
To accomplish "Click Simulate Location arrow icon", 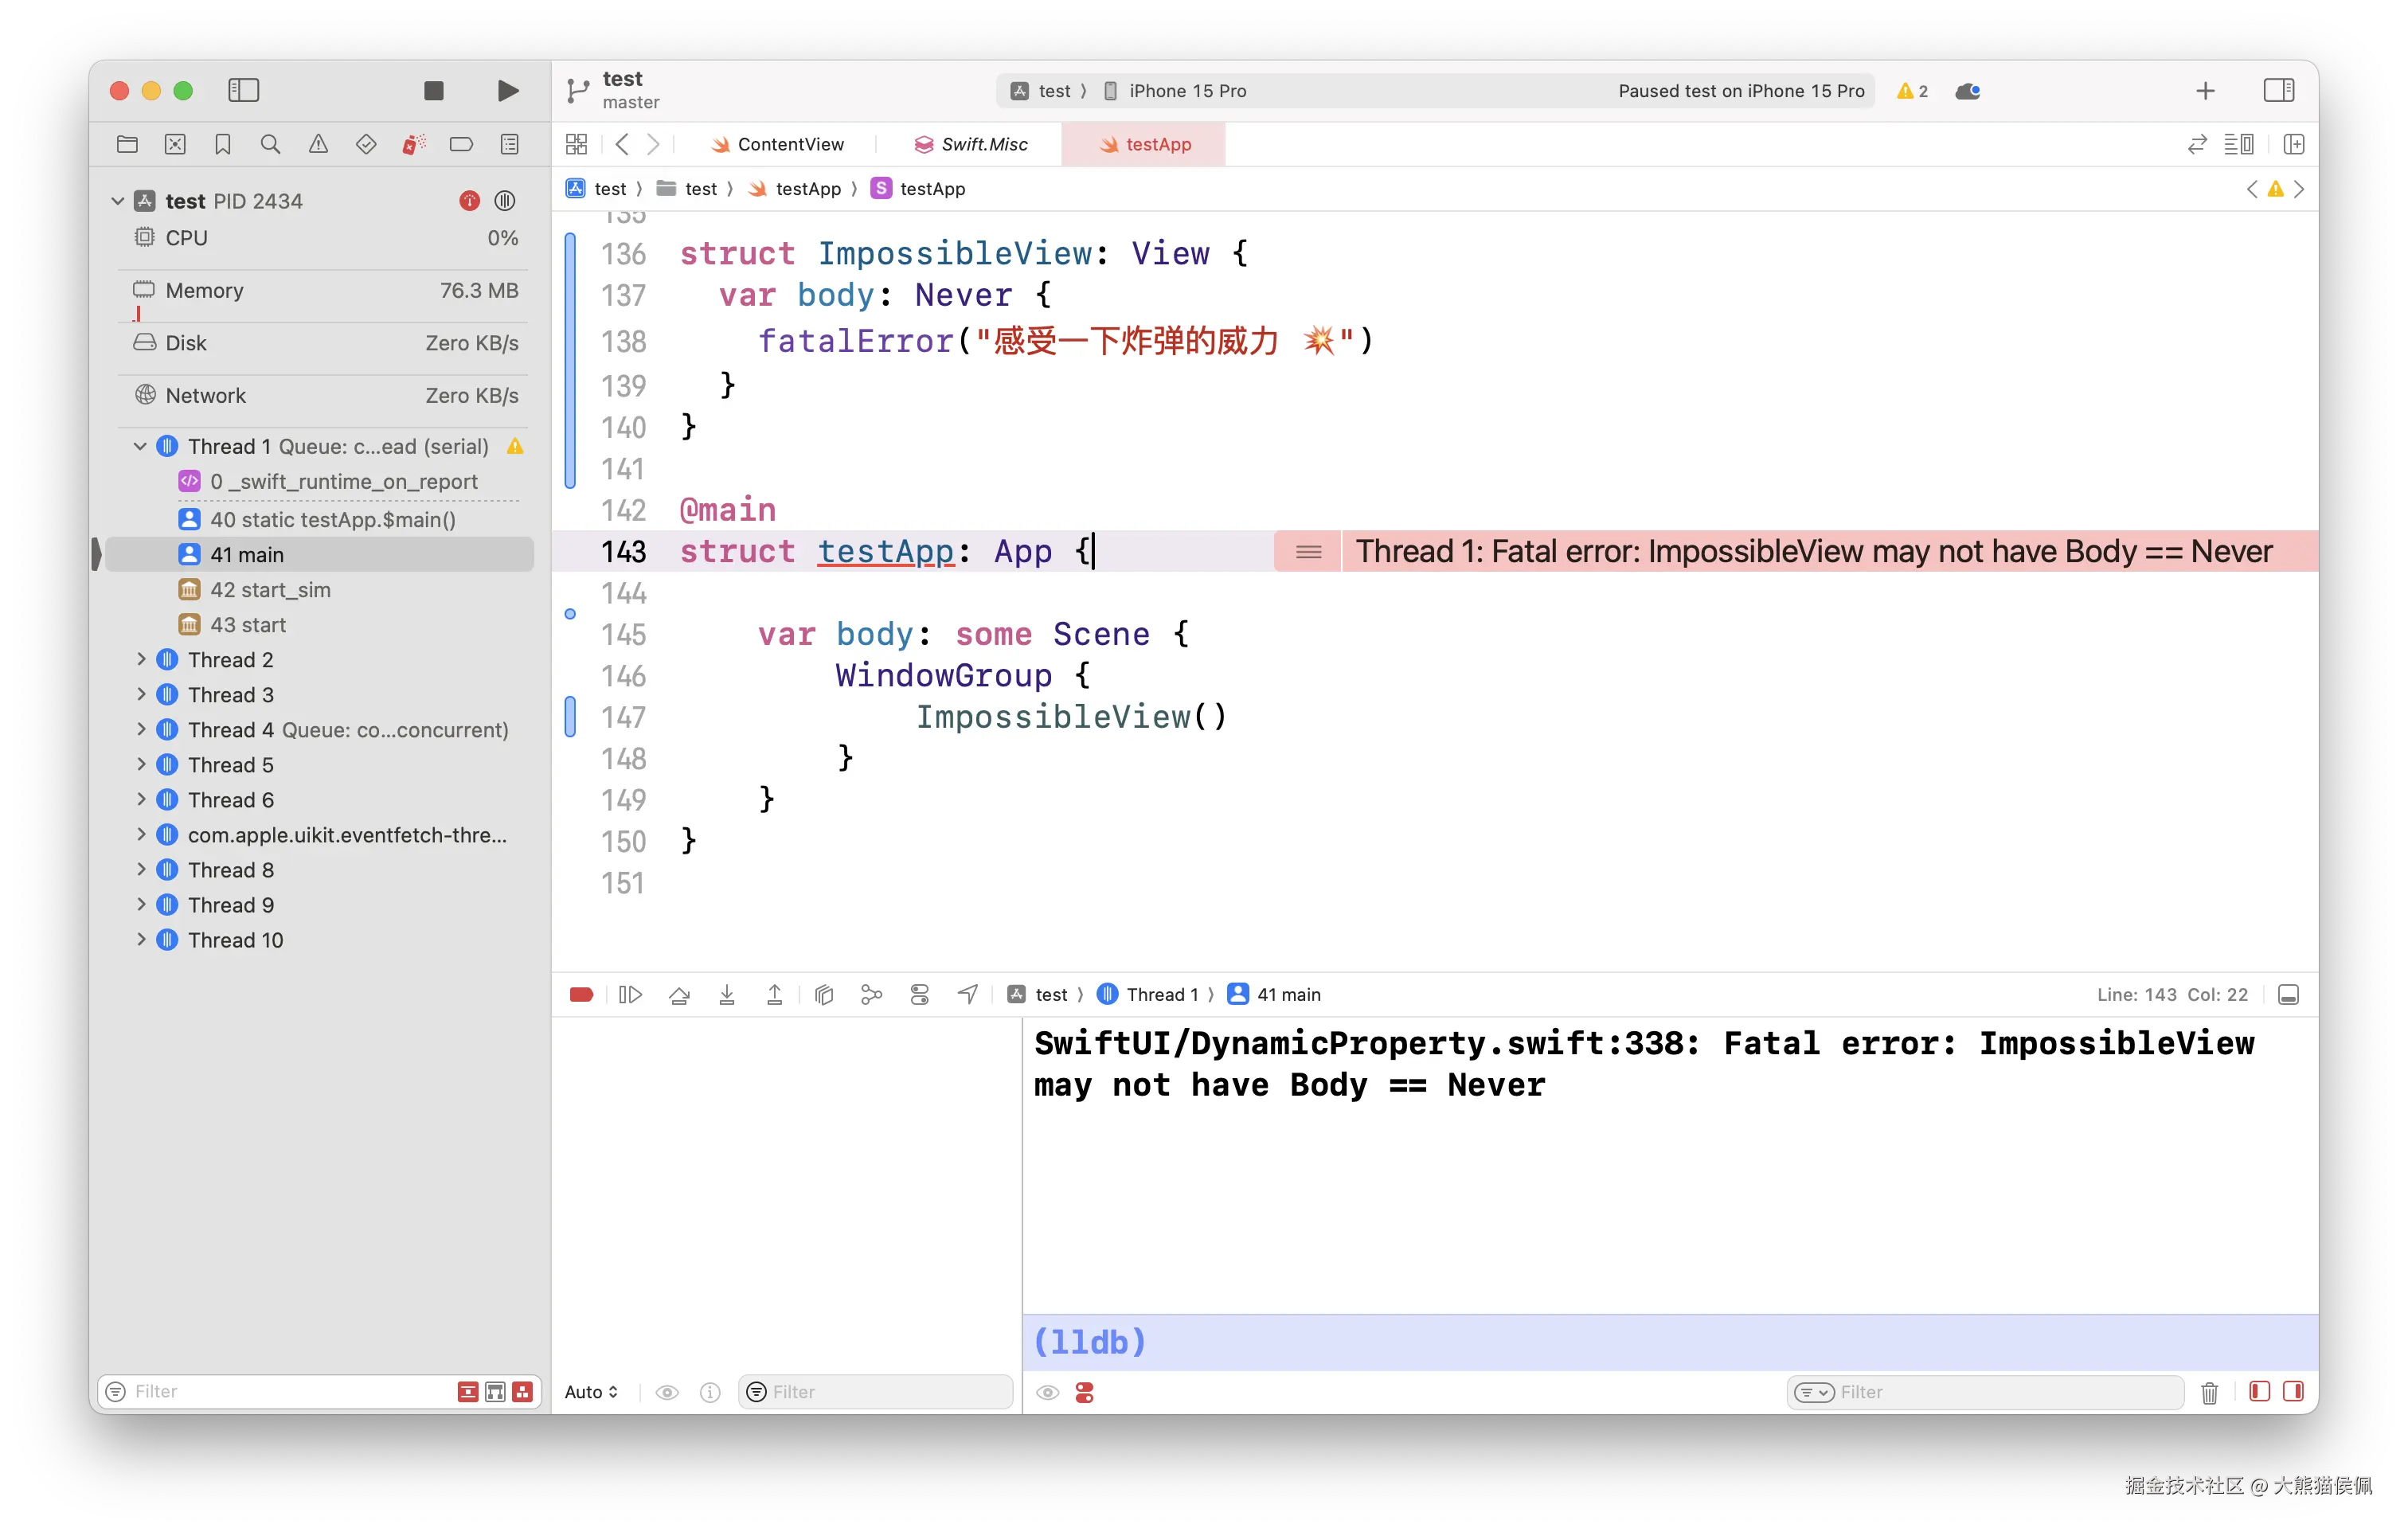I will (967, 994).
